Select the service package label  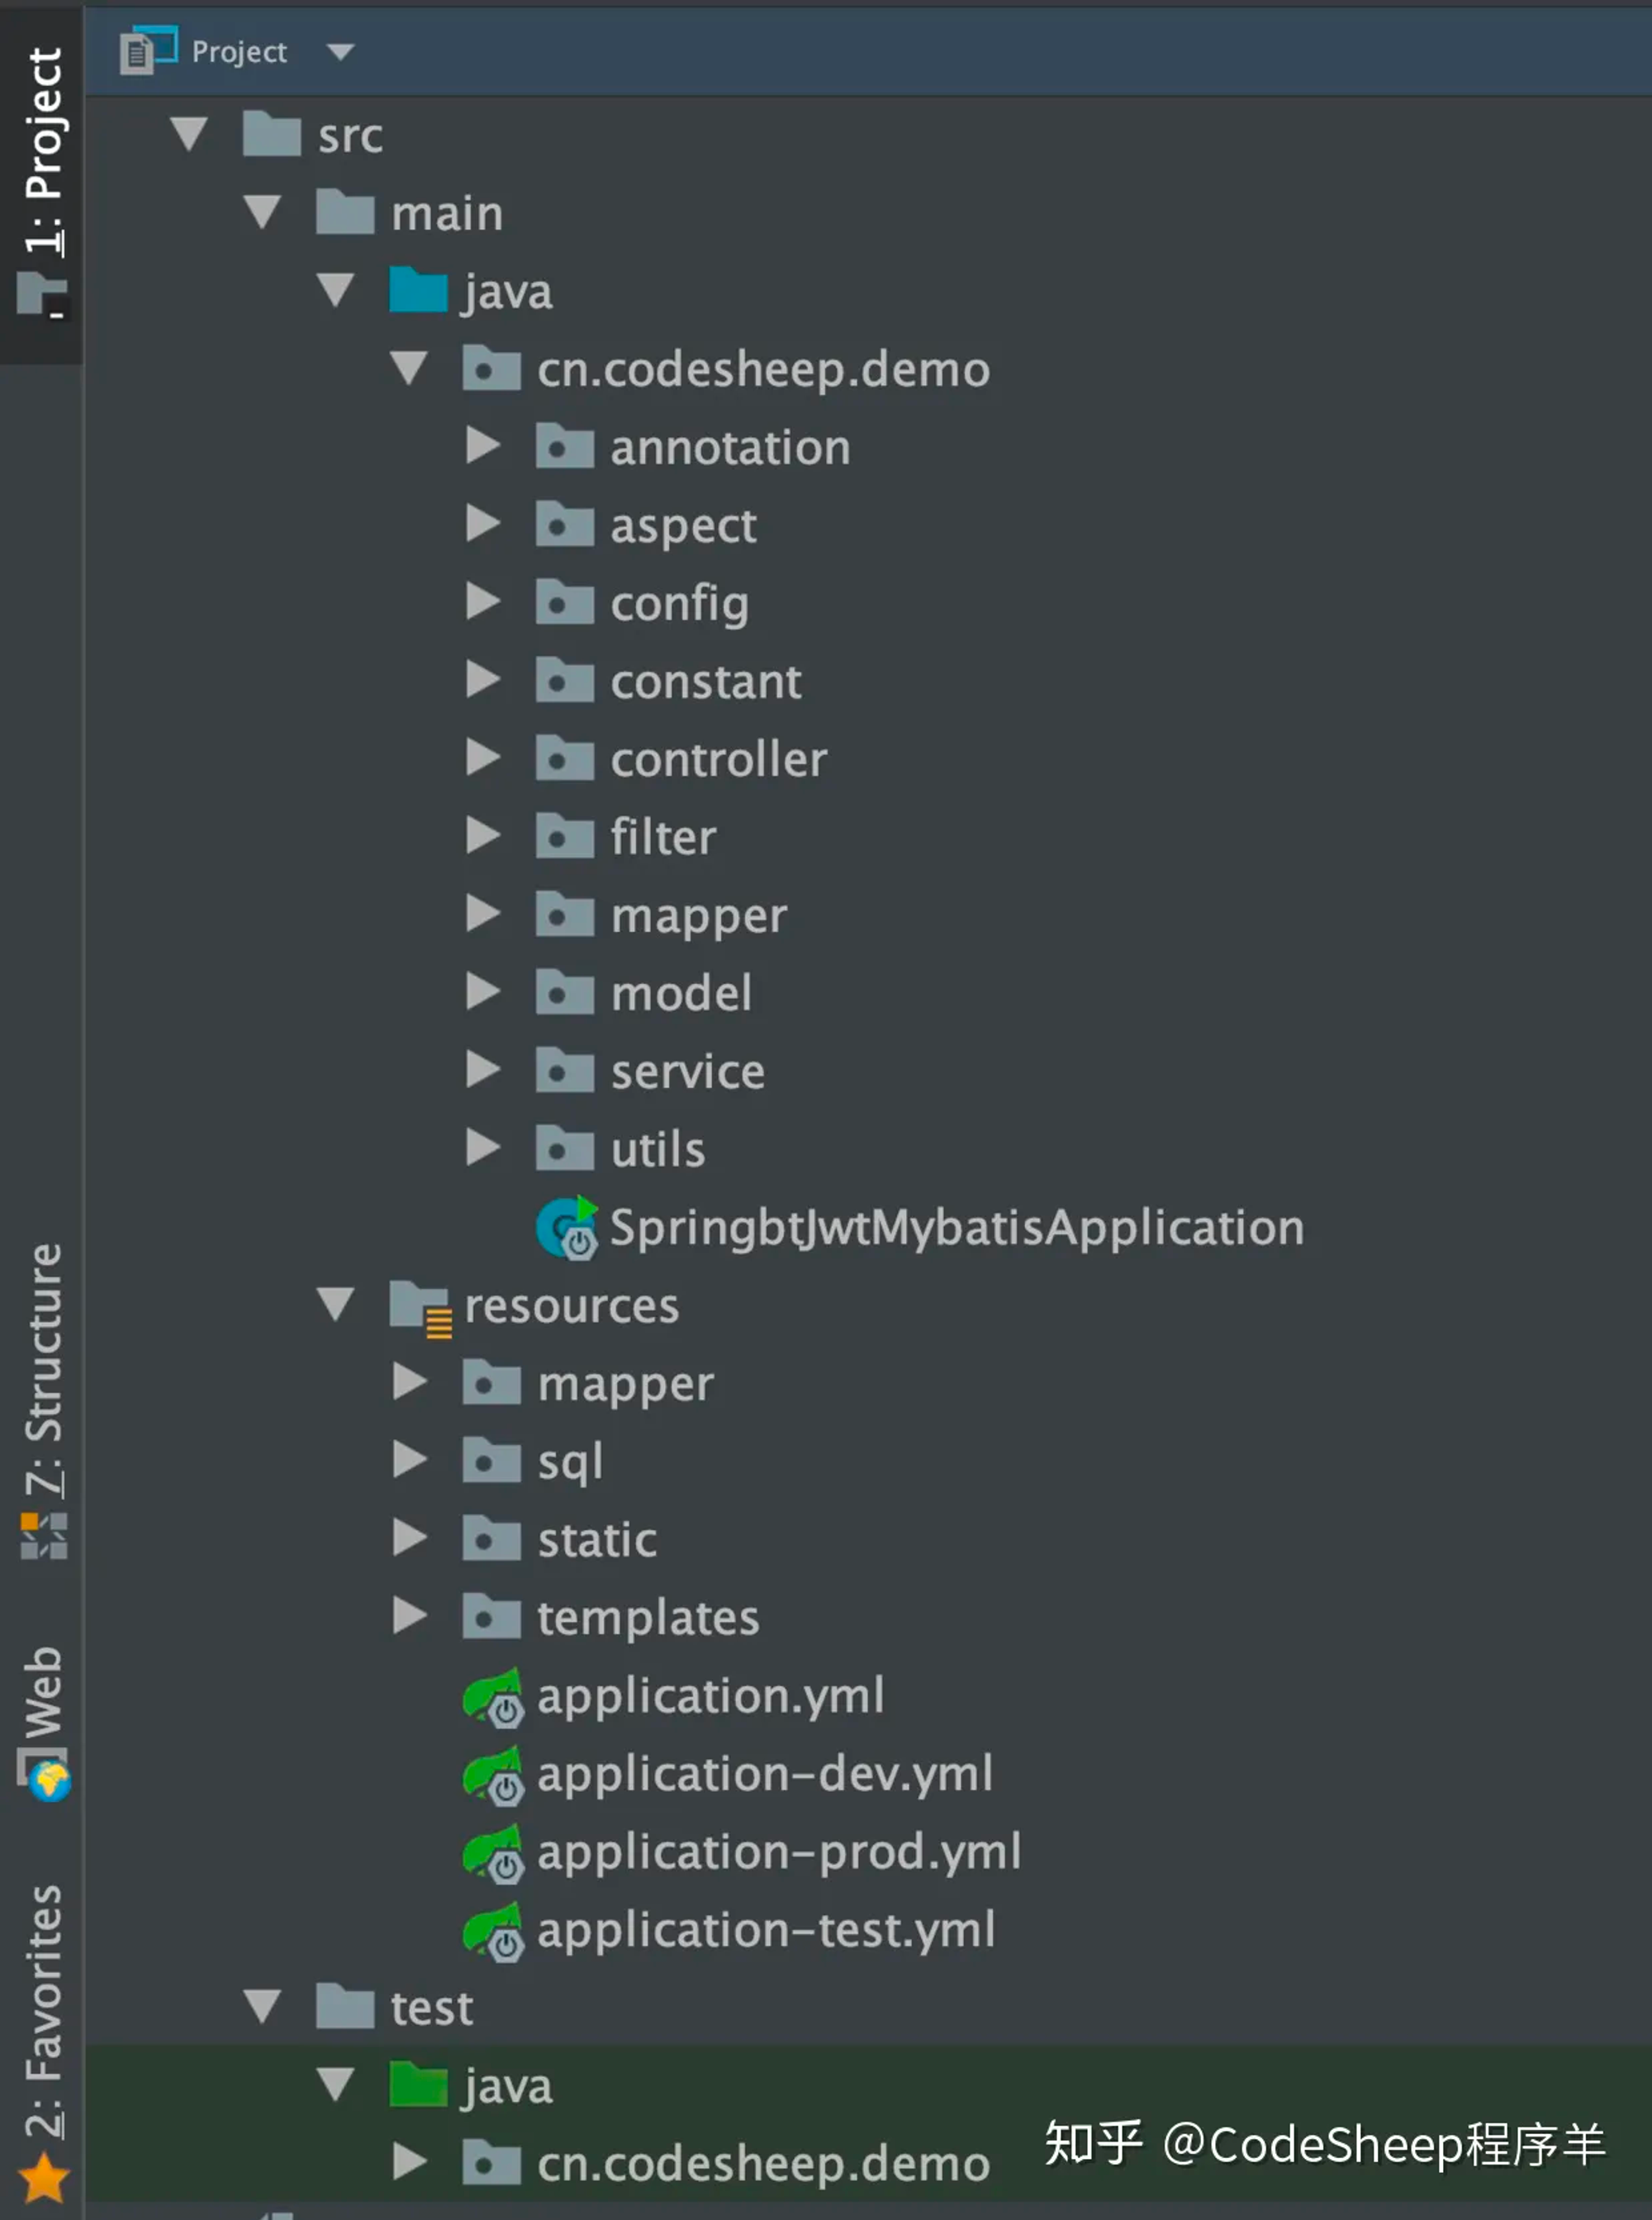click(x=688, y=1071)
